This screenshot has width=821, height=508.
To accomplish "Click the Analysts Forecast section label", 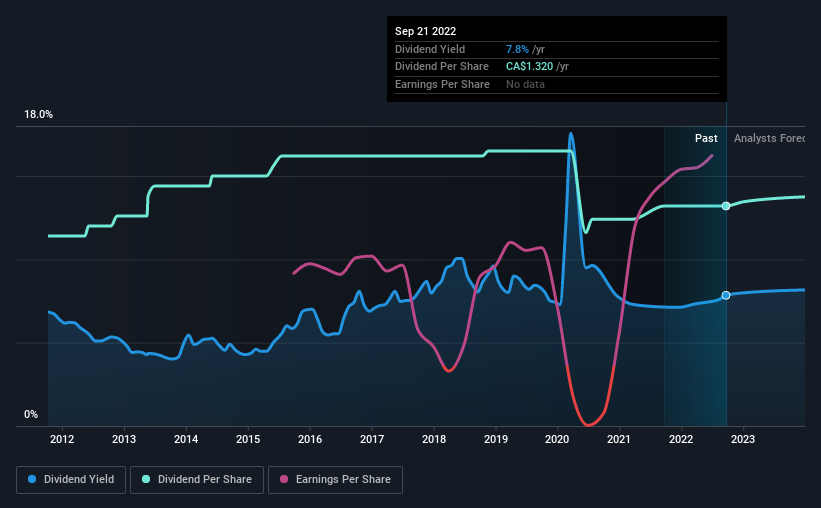I will [769, 138].
